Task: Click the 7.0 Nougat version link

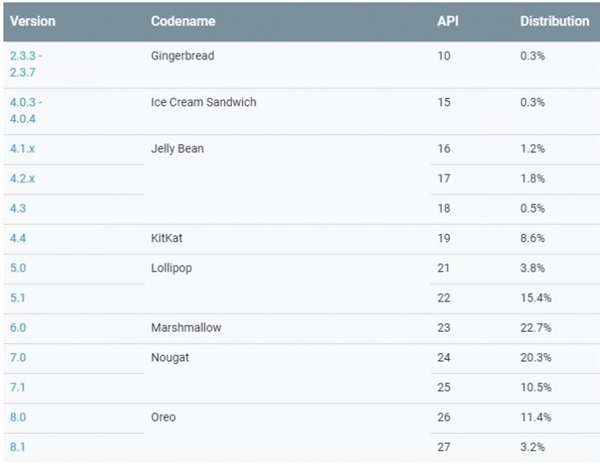Action: pos(18,357)
